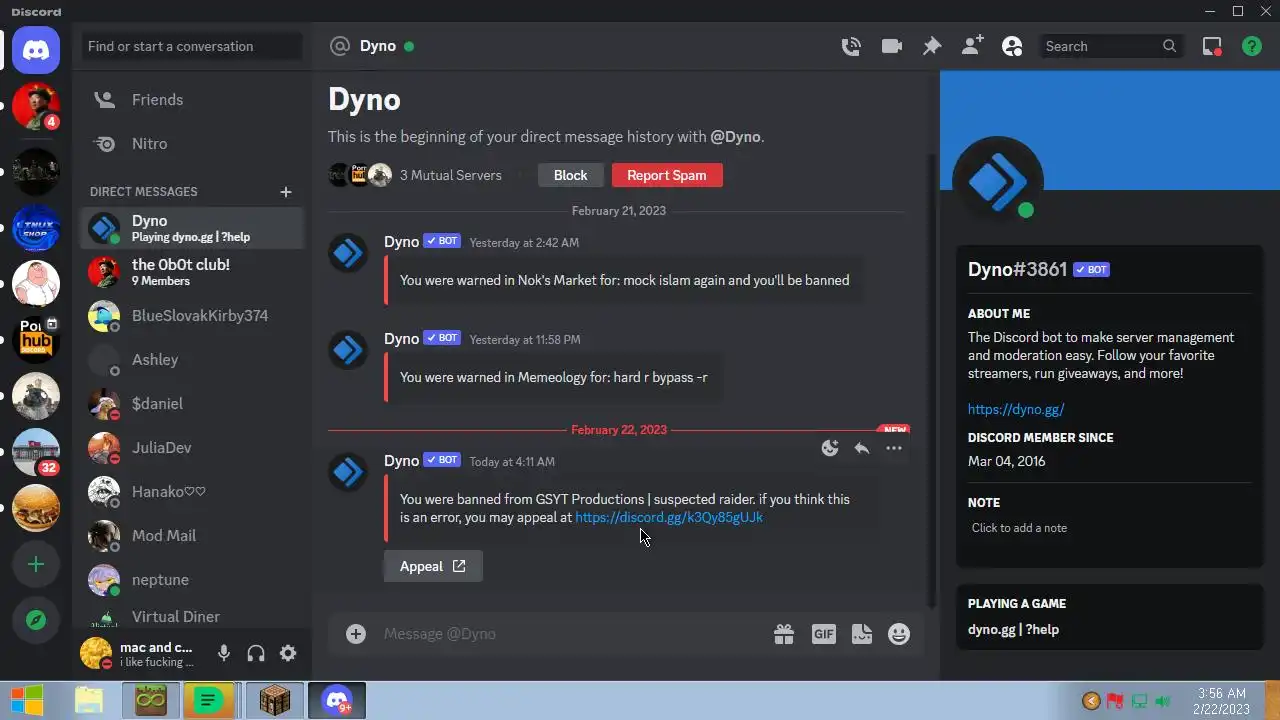
Task: Open the green help icon
Action: click(1251, 46)
